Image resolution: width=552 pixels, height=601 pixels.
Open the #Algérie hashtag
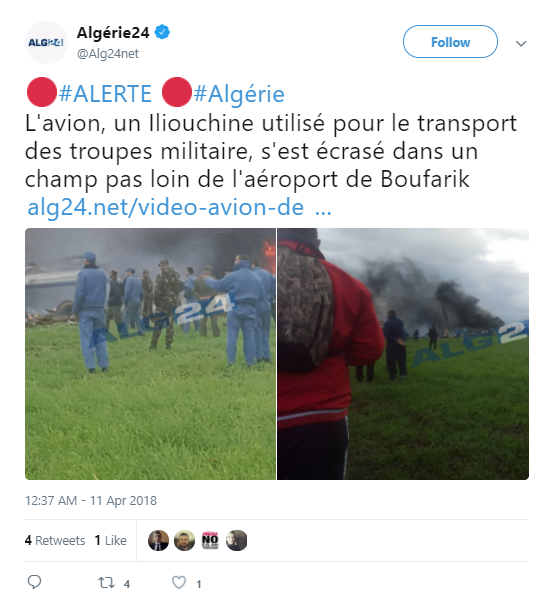pyautogui.click(x=239, y=94)
